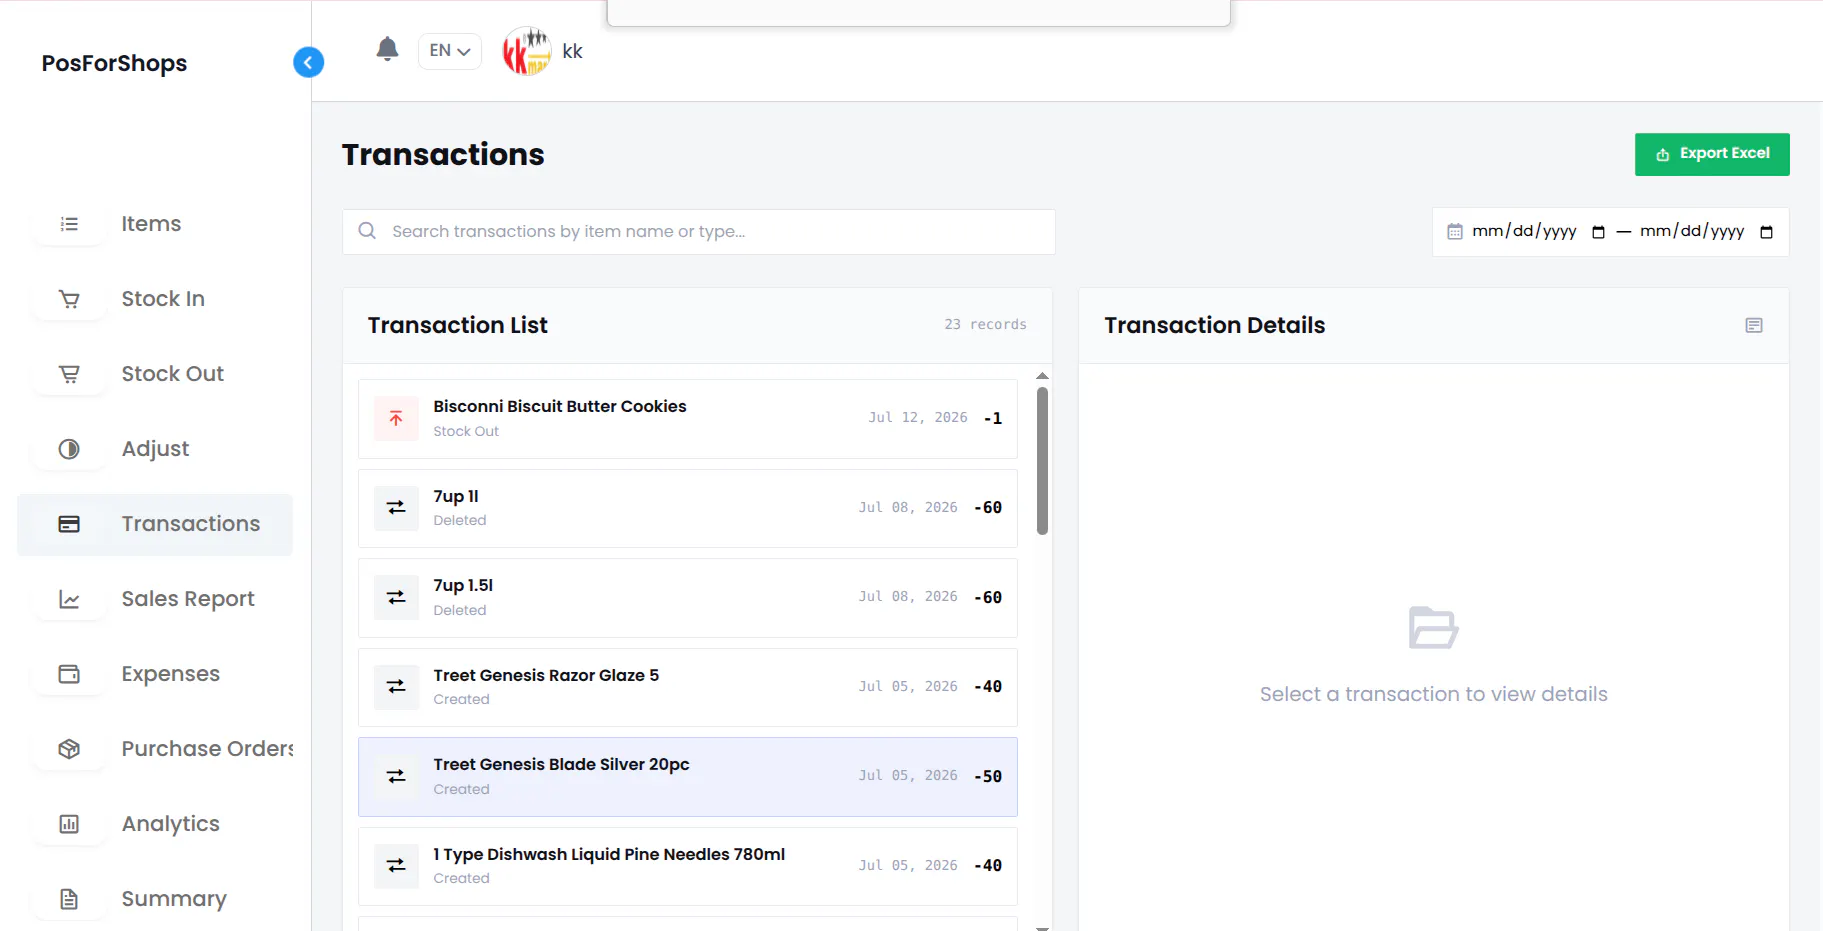Click the search magnifier icon
The height and width of the screenshot is (931, 1823).
[367, 231]
